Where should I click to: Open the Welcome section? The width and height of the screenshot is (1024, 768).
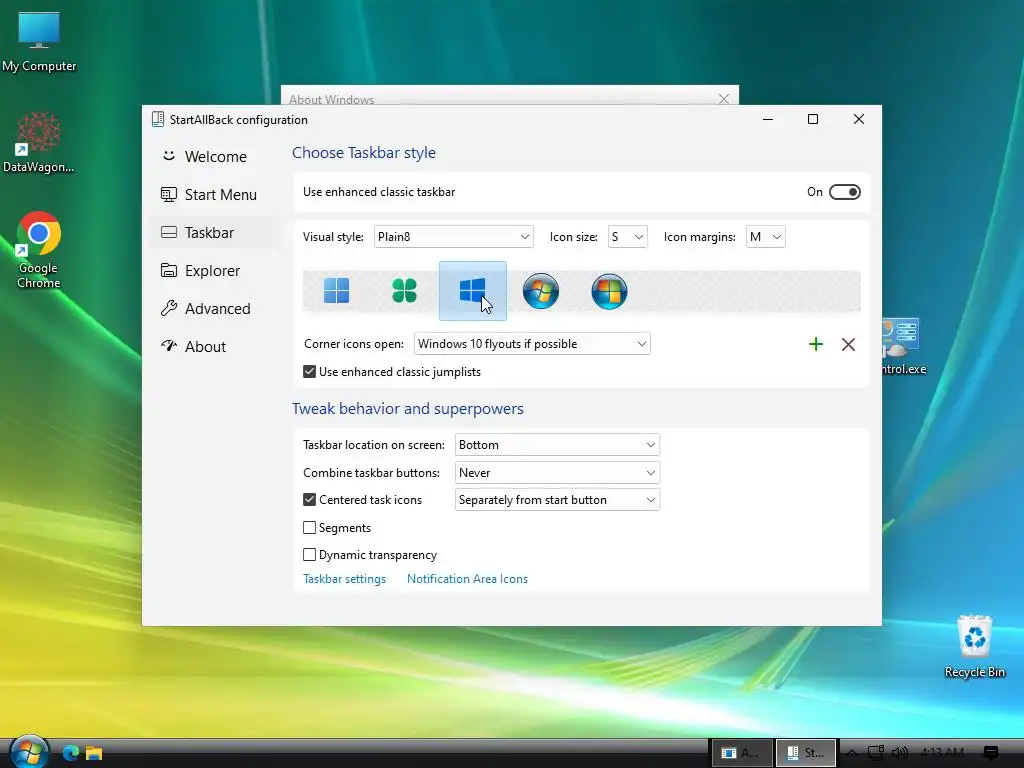tap(214, 157)
